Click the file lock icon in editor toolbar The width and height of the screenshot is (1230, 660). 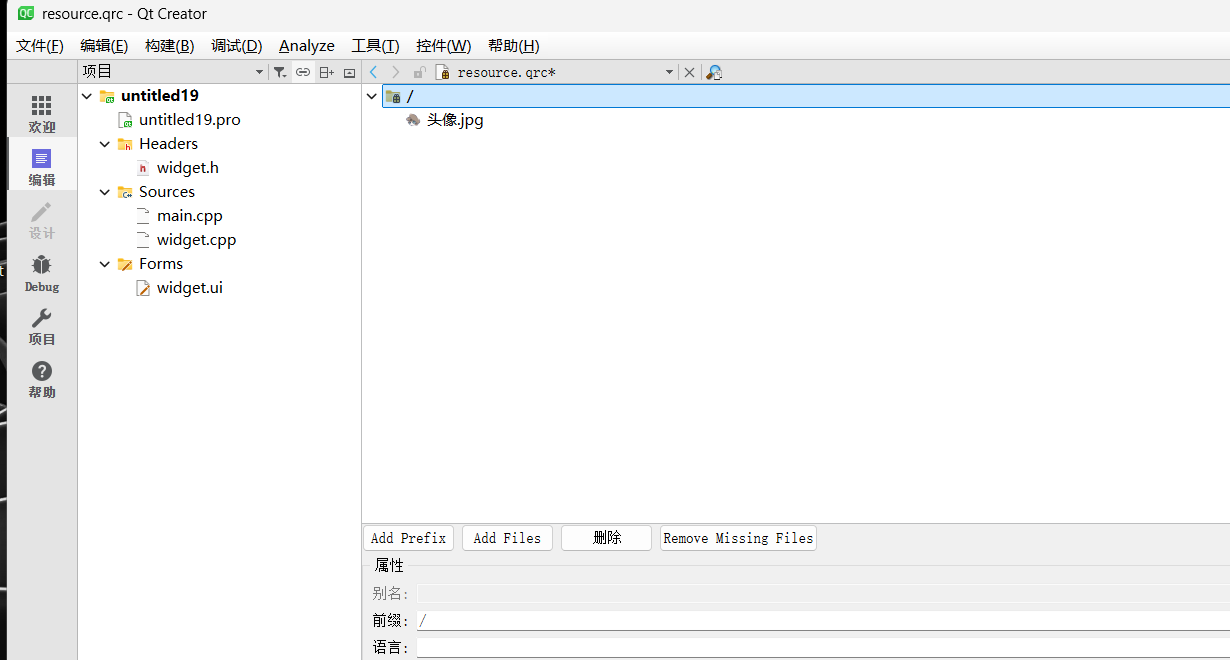coord(419,72)
